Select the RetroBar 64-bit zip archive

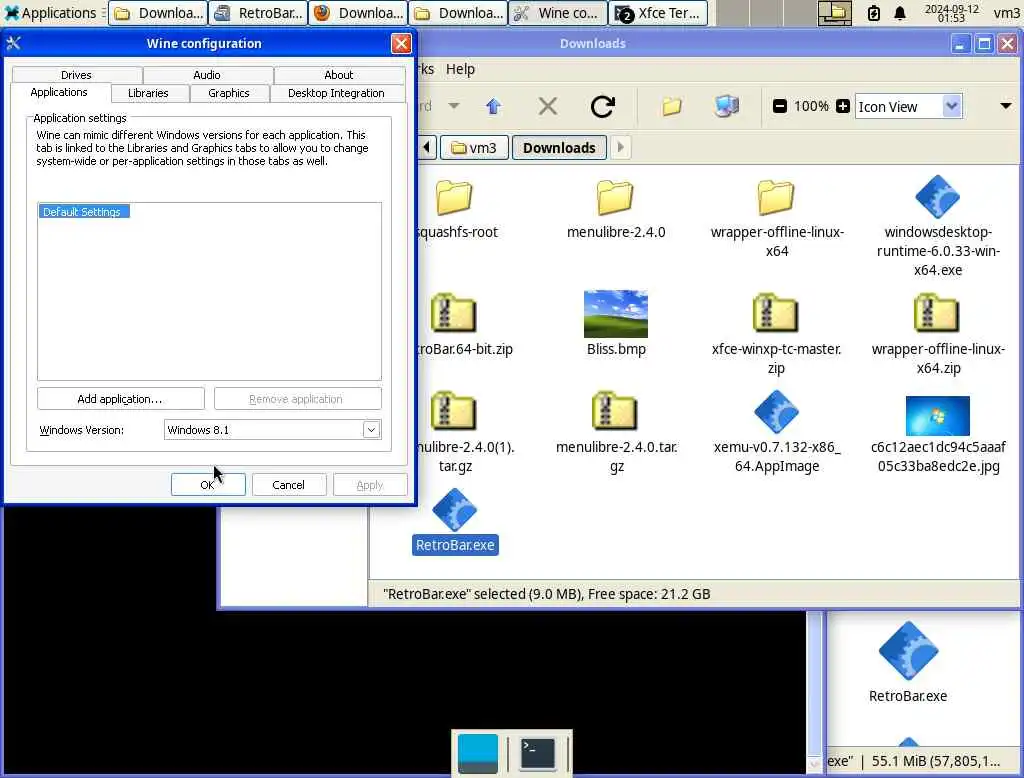454,314
